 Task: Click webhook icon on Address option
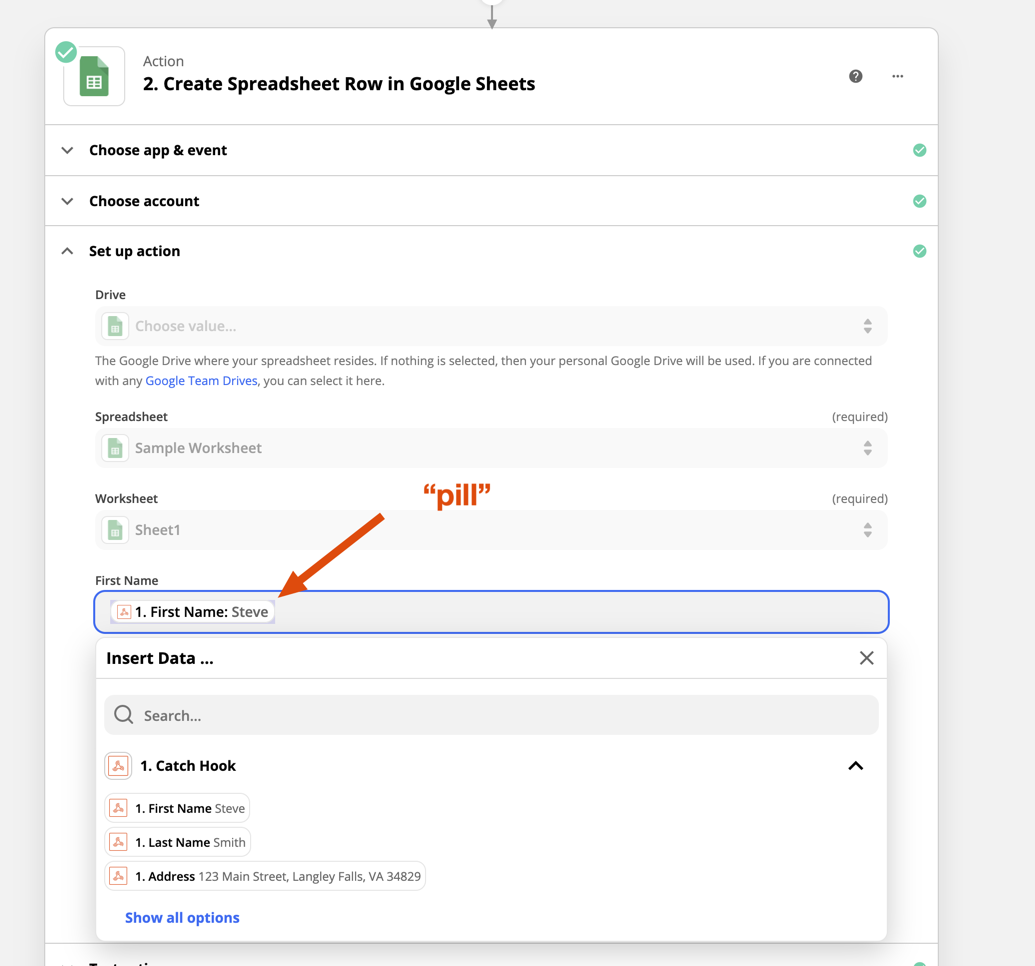tap(118, 876)
